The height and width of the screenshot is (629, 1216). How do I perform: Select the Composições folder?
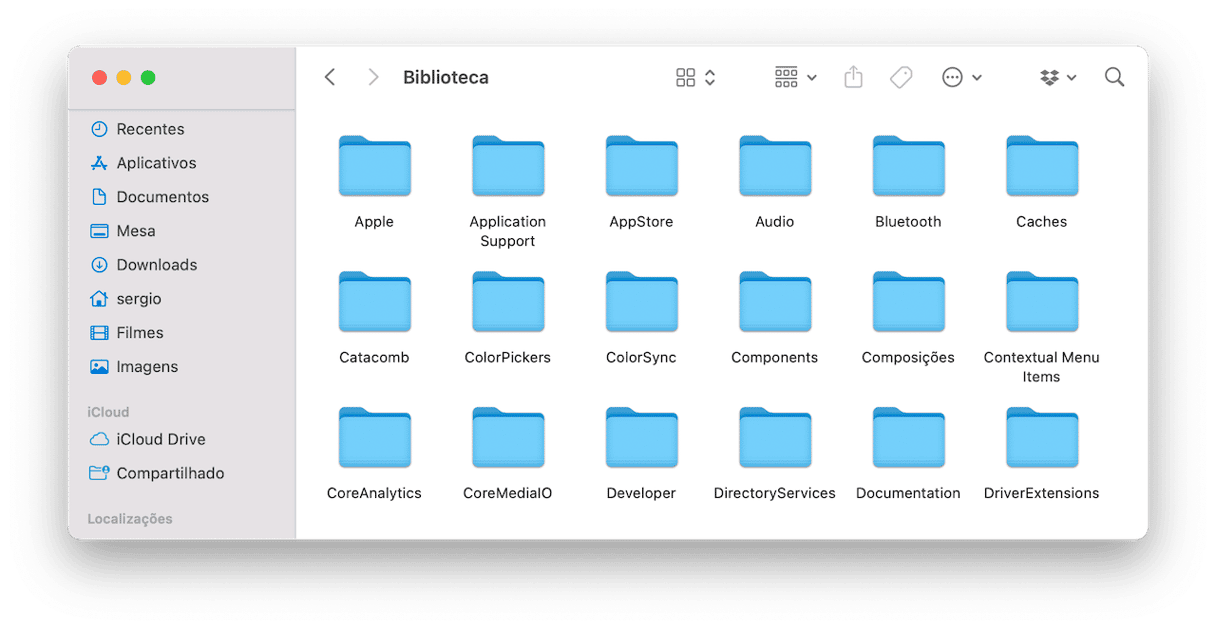[x=908, y=302]
